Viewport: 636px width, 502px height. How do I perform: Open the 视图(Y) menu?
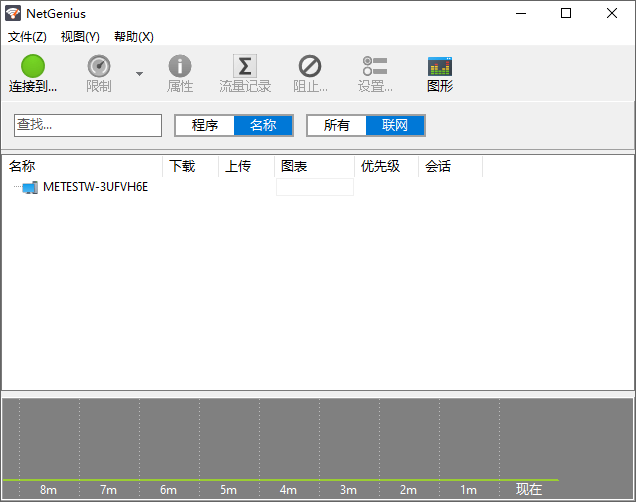point(80,37)
